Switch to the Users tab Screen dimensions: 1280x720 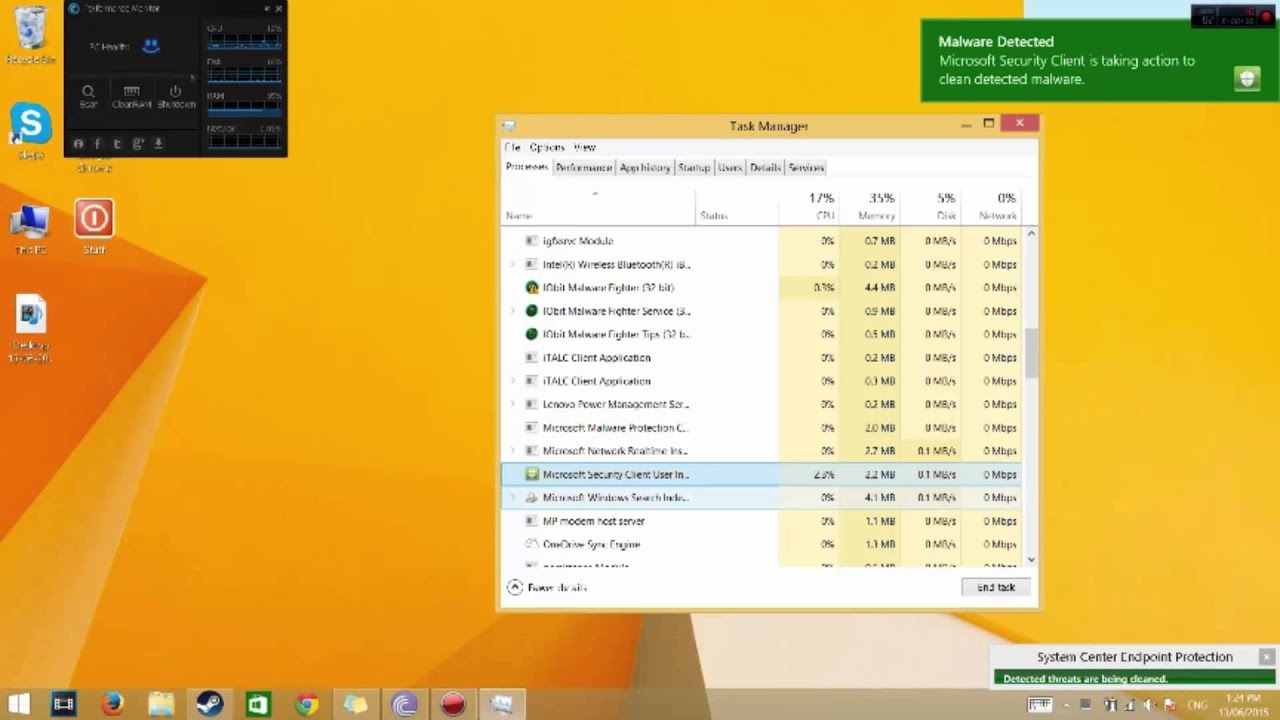tap(730, 168)
